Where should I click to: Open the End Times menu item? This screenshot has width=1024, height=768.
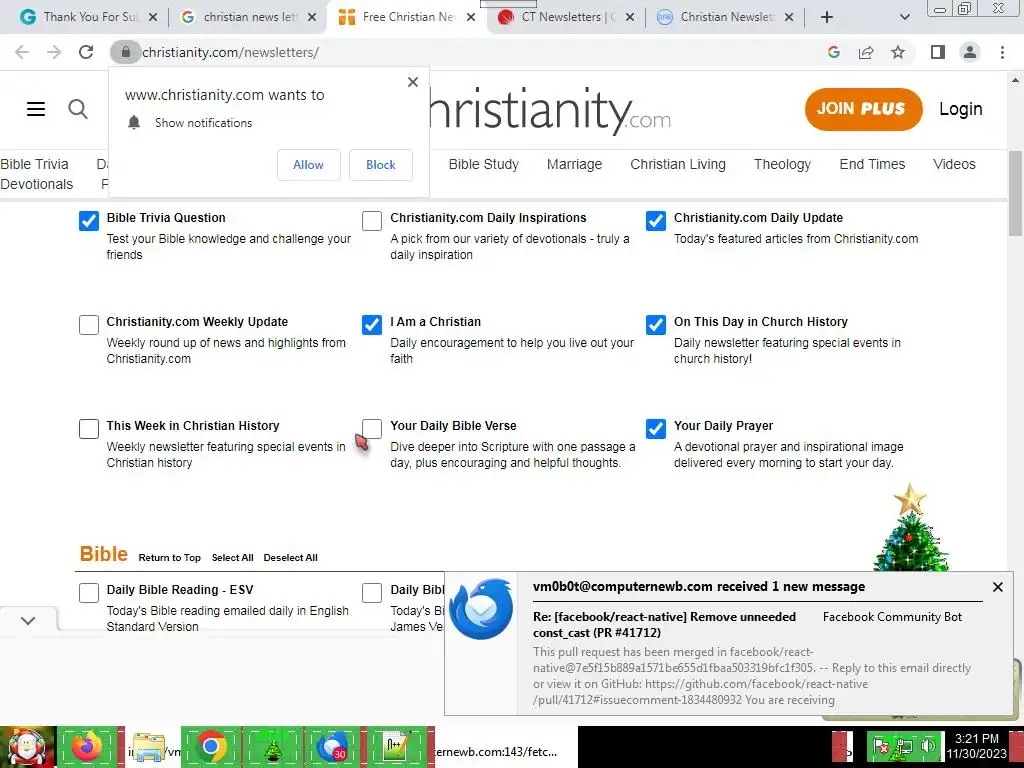click(x=872, y=164)
